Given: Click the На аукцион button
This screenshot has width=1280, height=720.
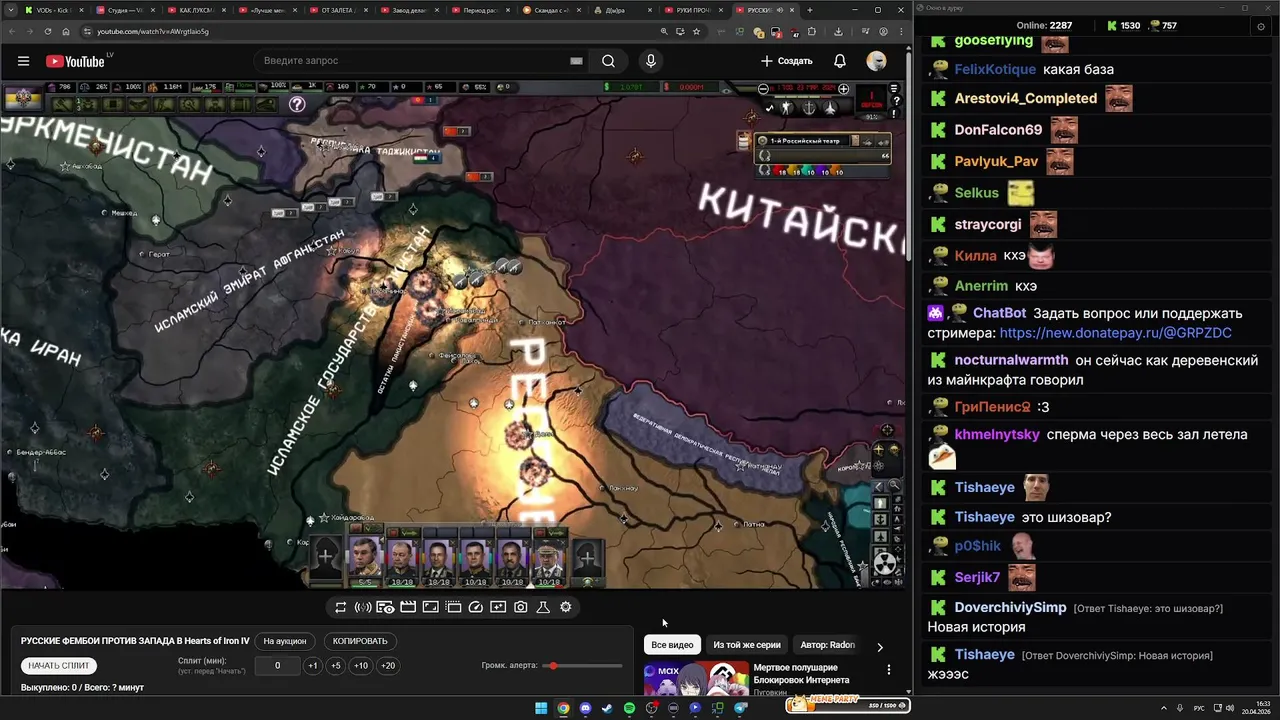Looking at the screenshot, I should pos(285,641).
